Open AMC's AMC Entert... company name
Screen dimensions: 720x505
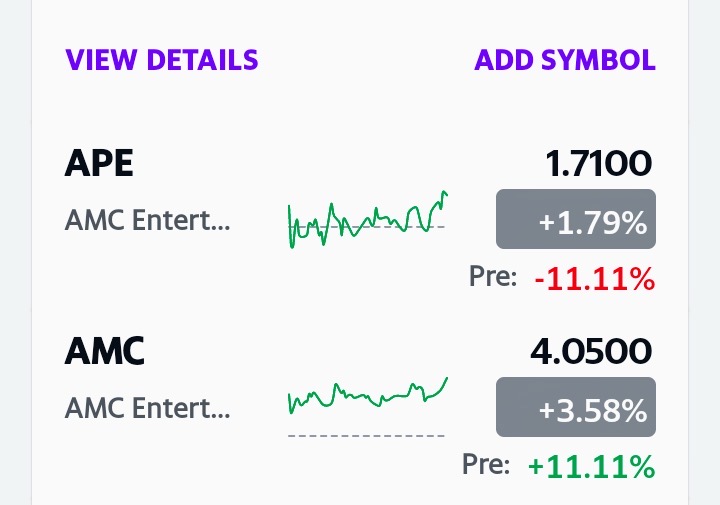(147, 408)
